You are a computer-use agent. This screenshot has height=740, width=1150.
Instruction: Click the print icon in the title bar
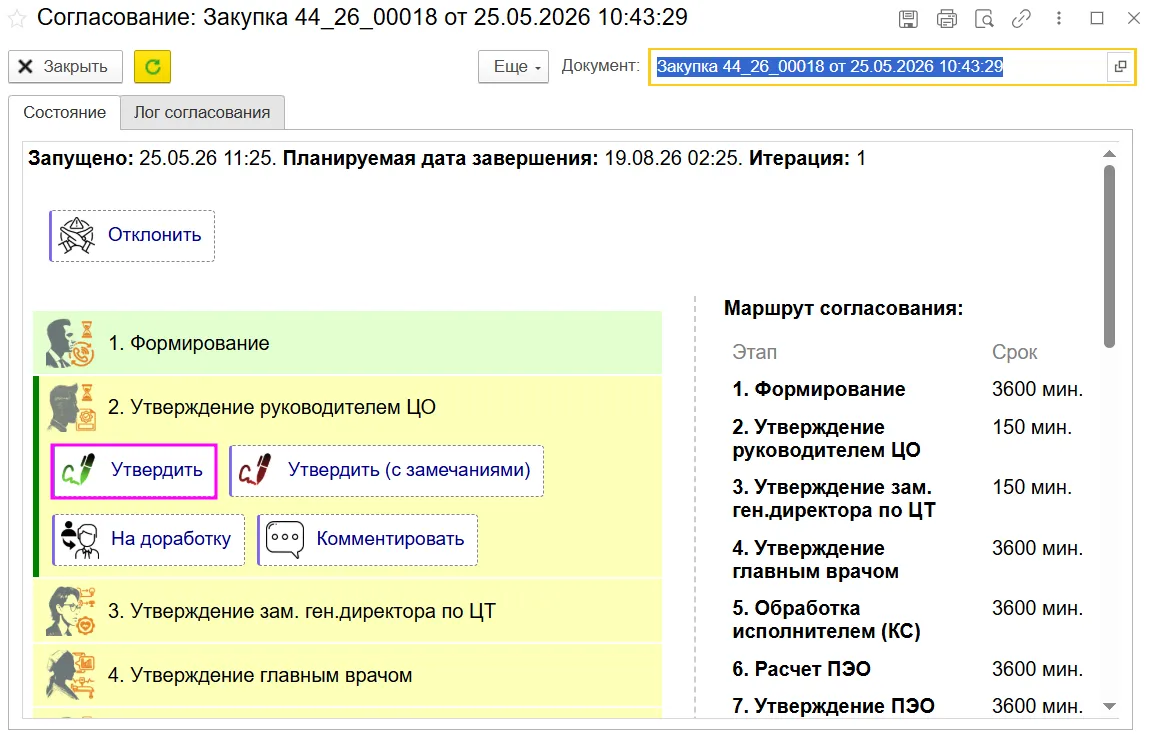(x=947, y=18)
